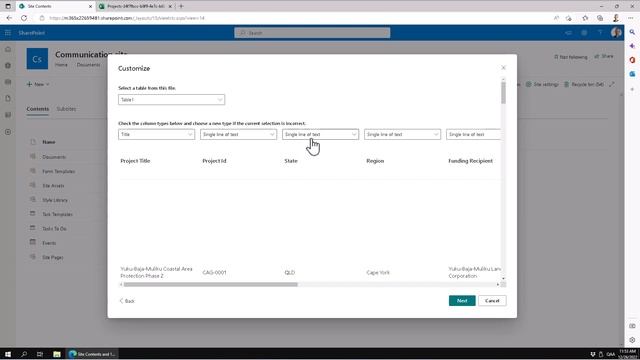Screen dimensions: 640x360
Task: Open Windows taskbar search
Action: (x=24, y=354)
